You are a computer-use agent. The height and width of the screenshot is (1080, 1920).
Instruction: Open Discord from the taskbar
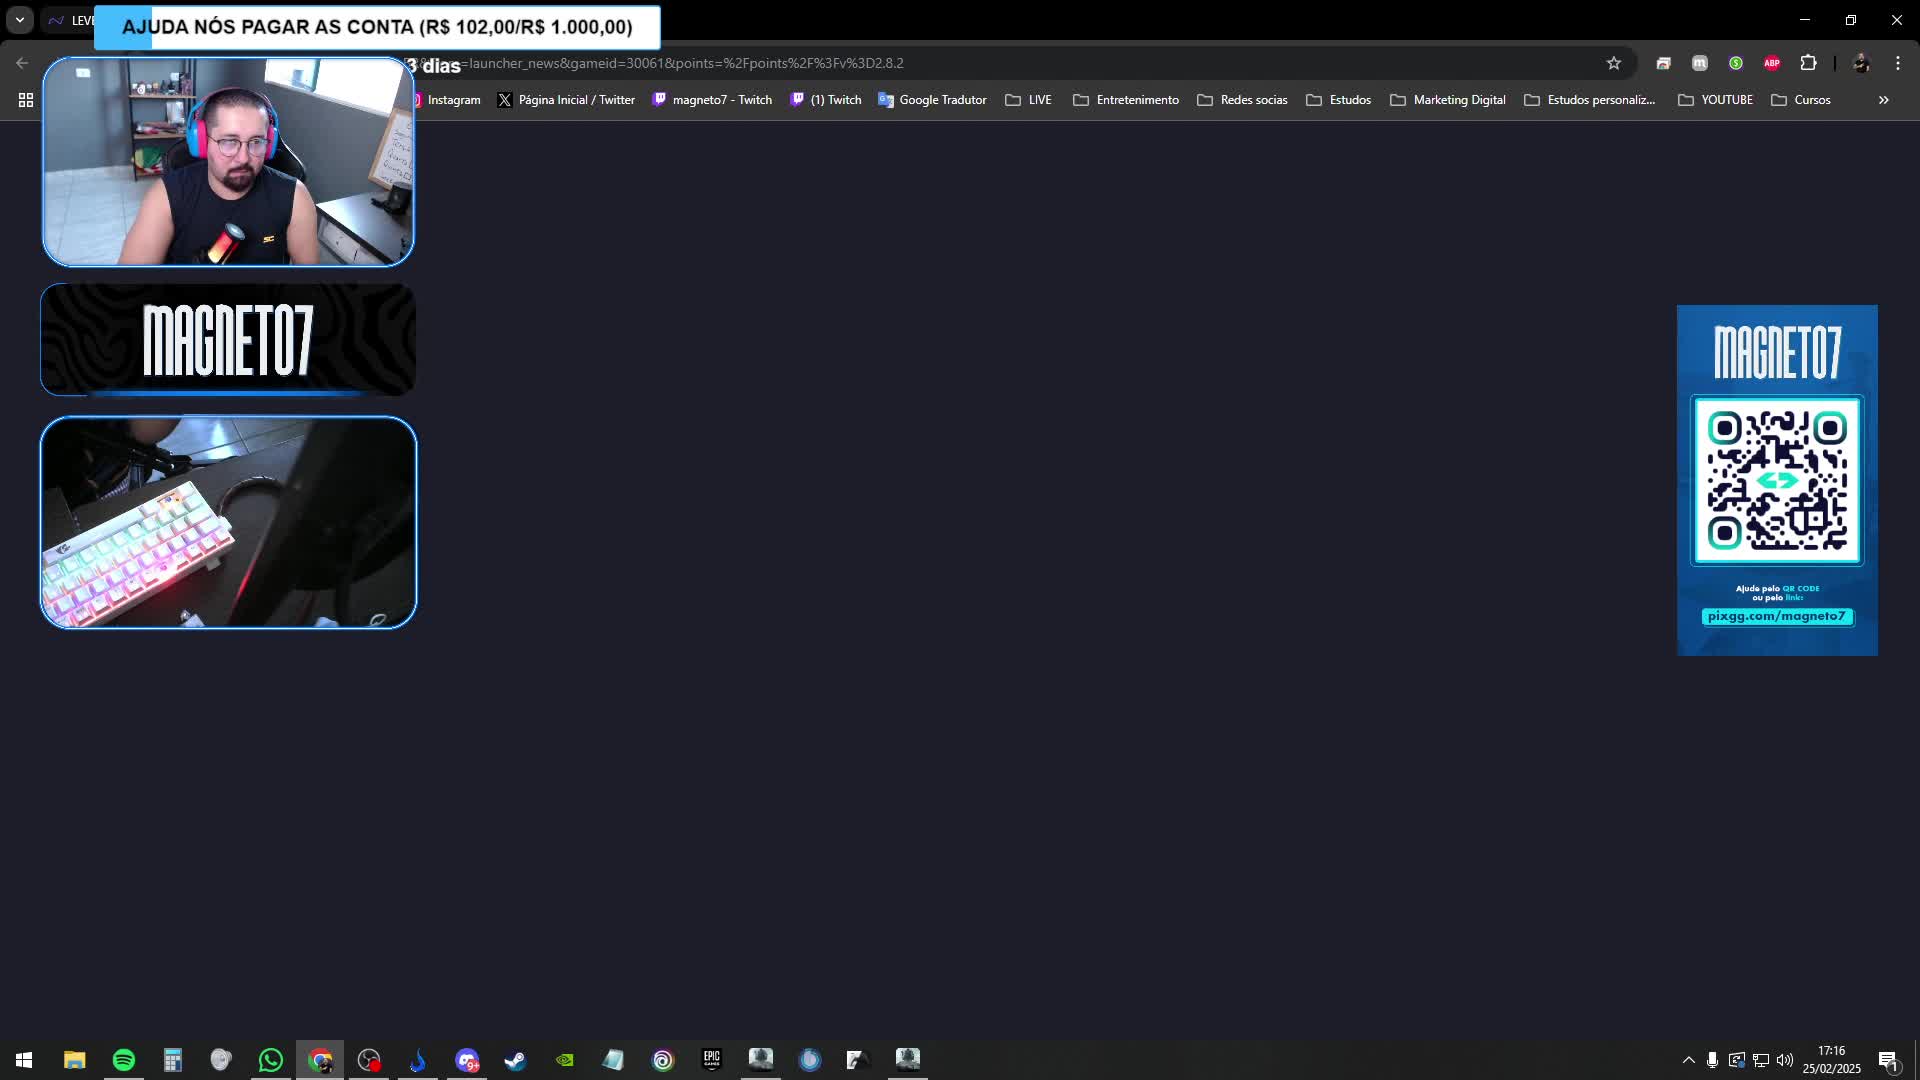467,1060
